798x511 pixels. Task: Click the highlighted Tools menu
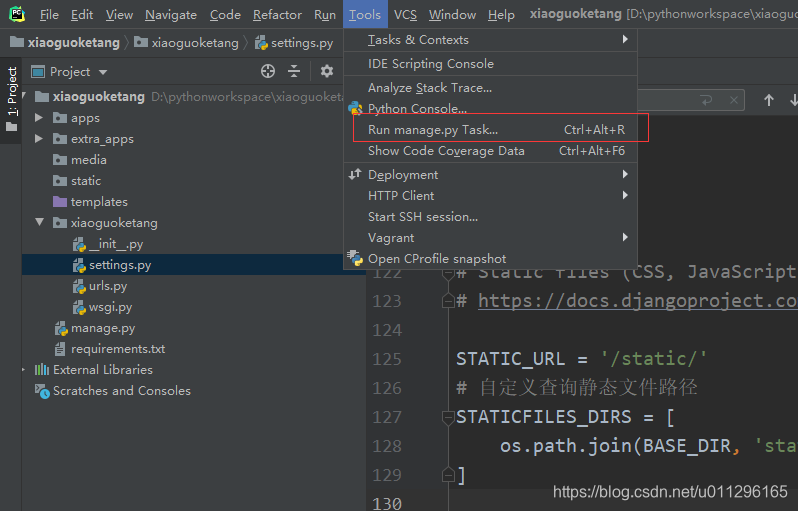365,14
